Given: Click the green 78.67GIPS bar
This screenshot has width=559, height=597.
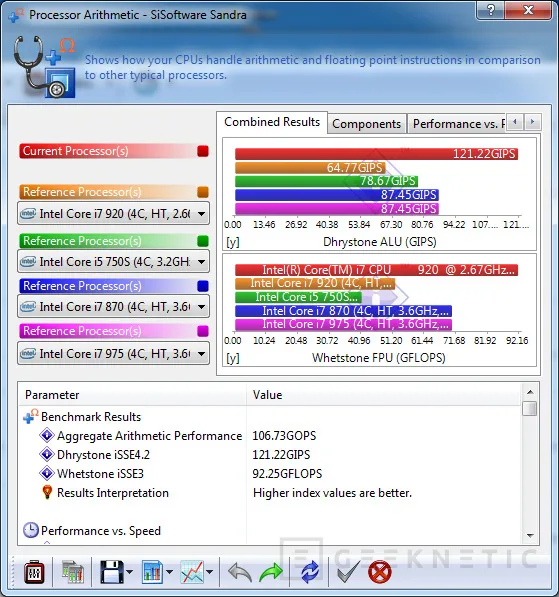Looking at the screenshot, I should 326,181.
